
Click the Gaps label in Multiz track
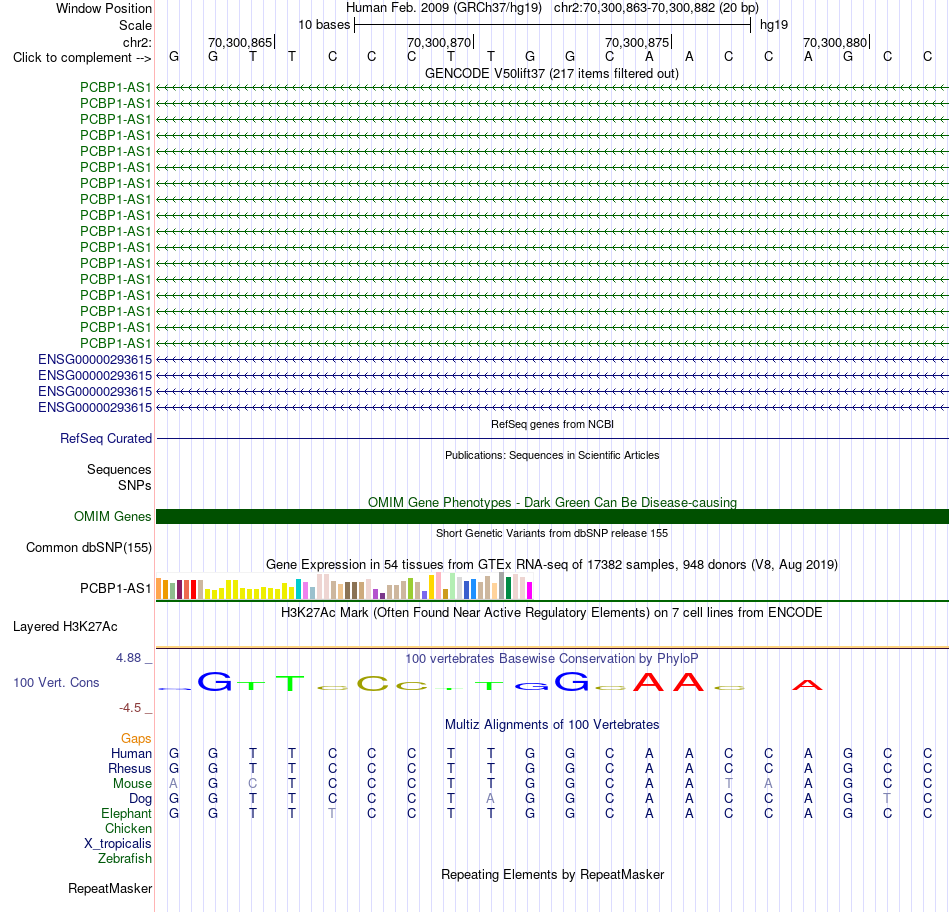136,738
